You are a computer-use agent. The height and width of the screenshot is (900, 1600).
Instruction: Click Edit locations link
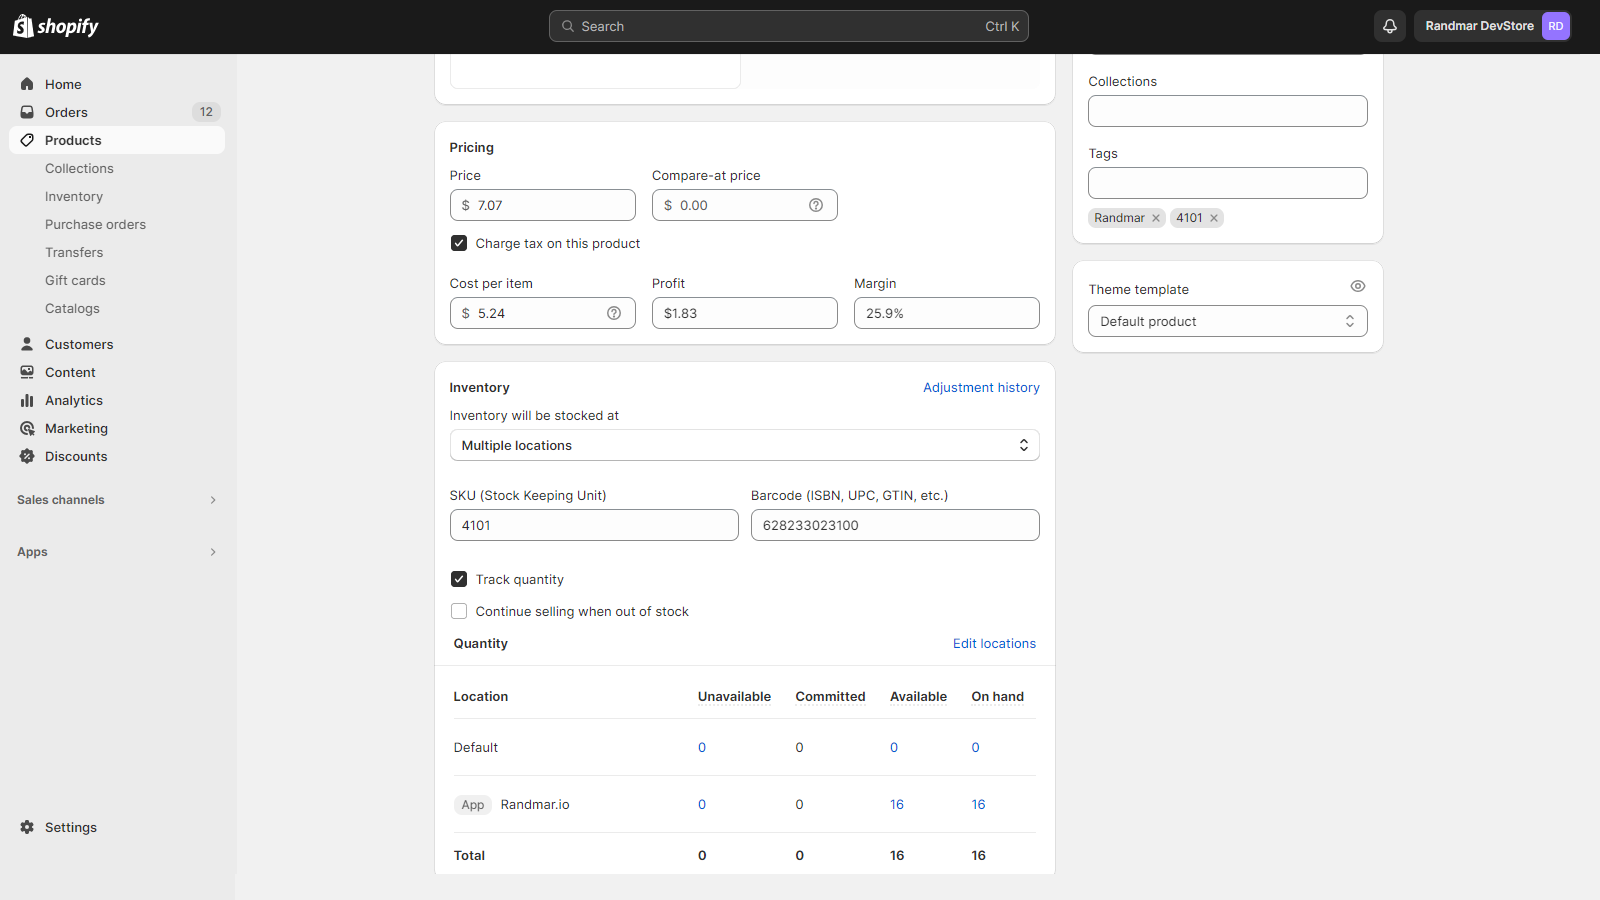pos(994,643)
